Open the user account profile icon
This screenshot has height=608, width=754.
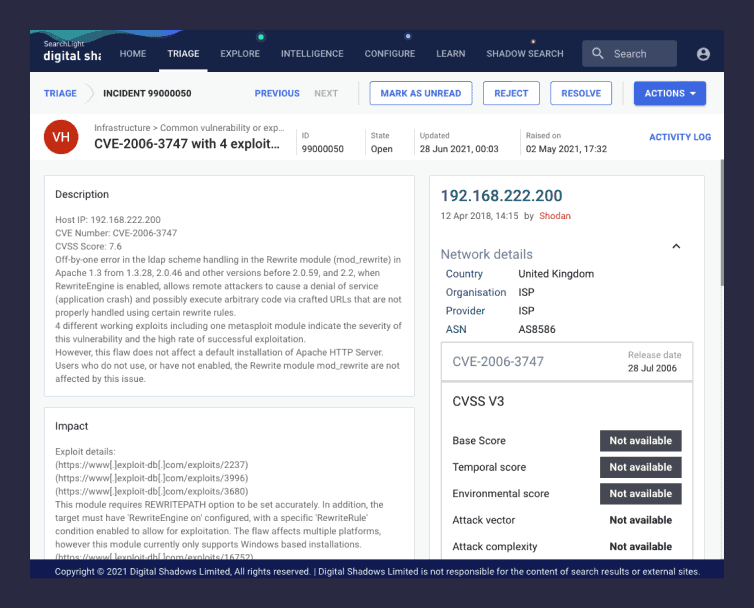point(703,54)
